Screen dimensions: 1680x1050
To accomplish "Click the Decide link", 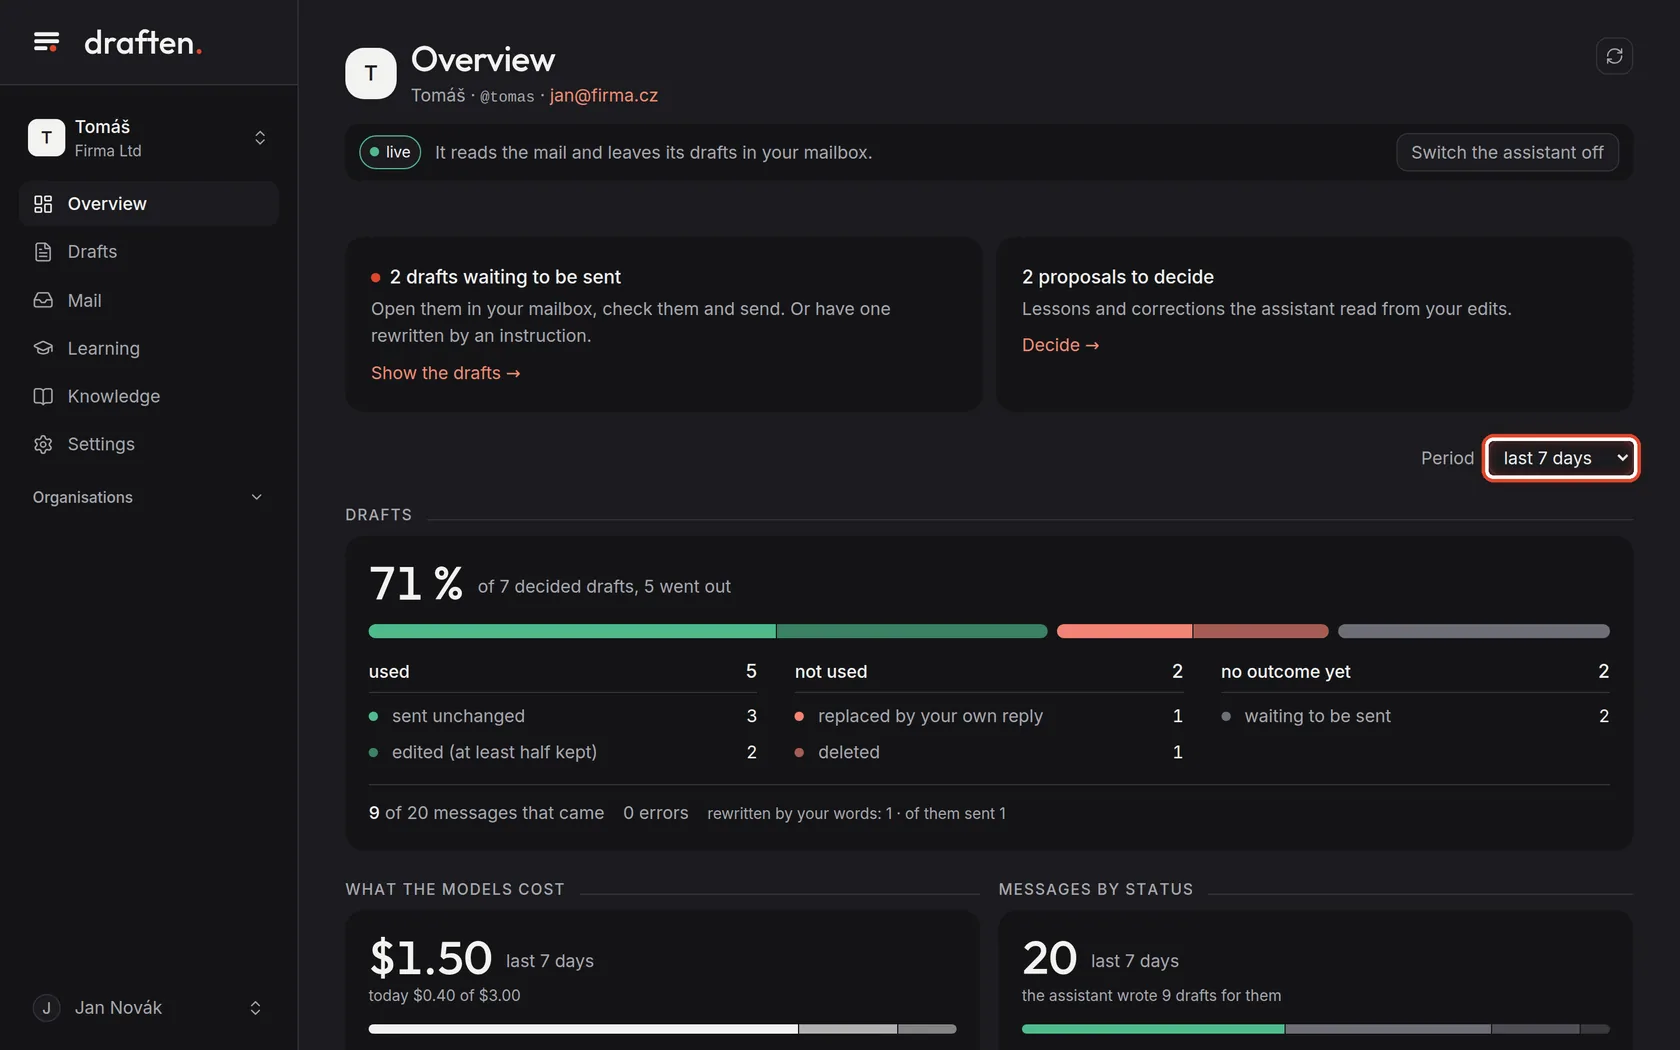I will (x=1060, y=345).
